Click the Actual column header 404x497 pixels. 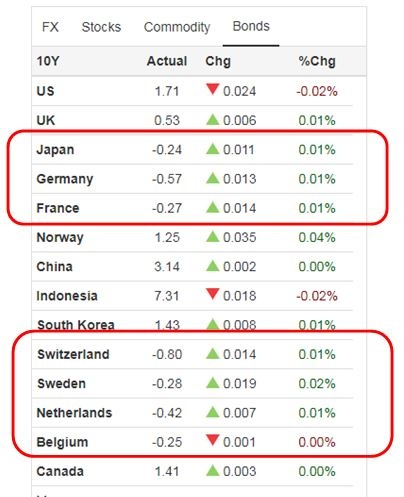(x=167, y=61)
